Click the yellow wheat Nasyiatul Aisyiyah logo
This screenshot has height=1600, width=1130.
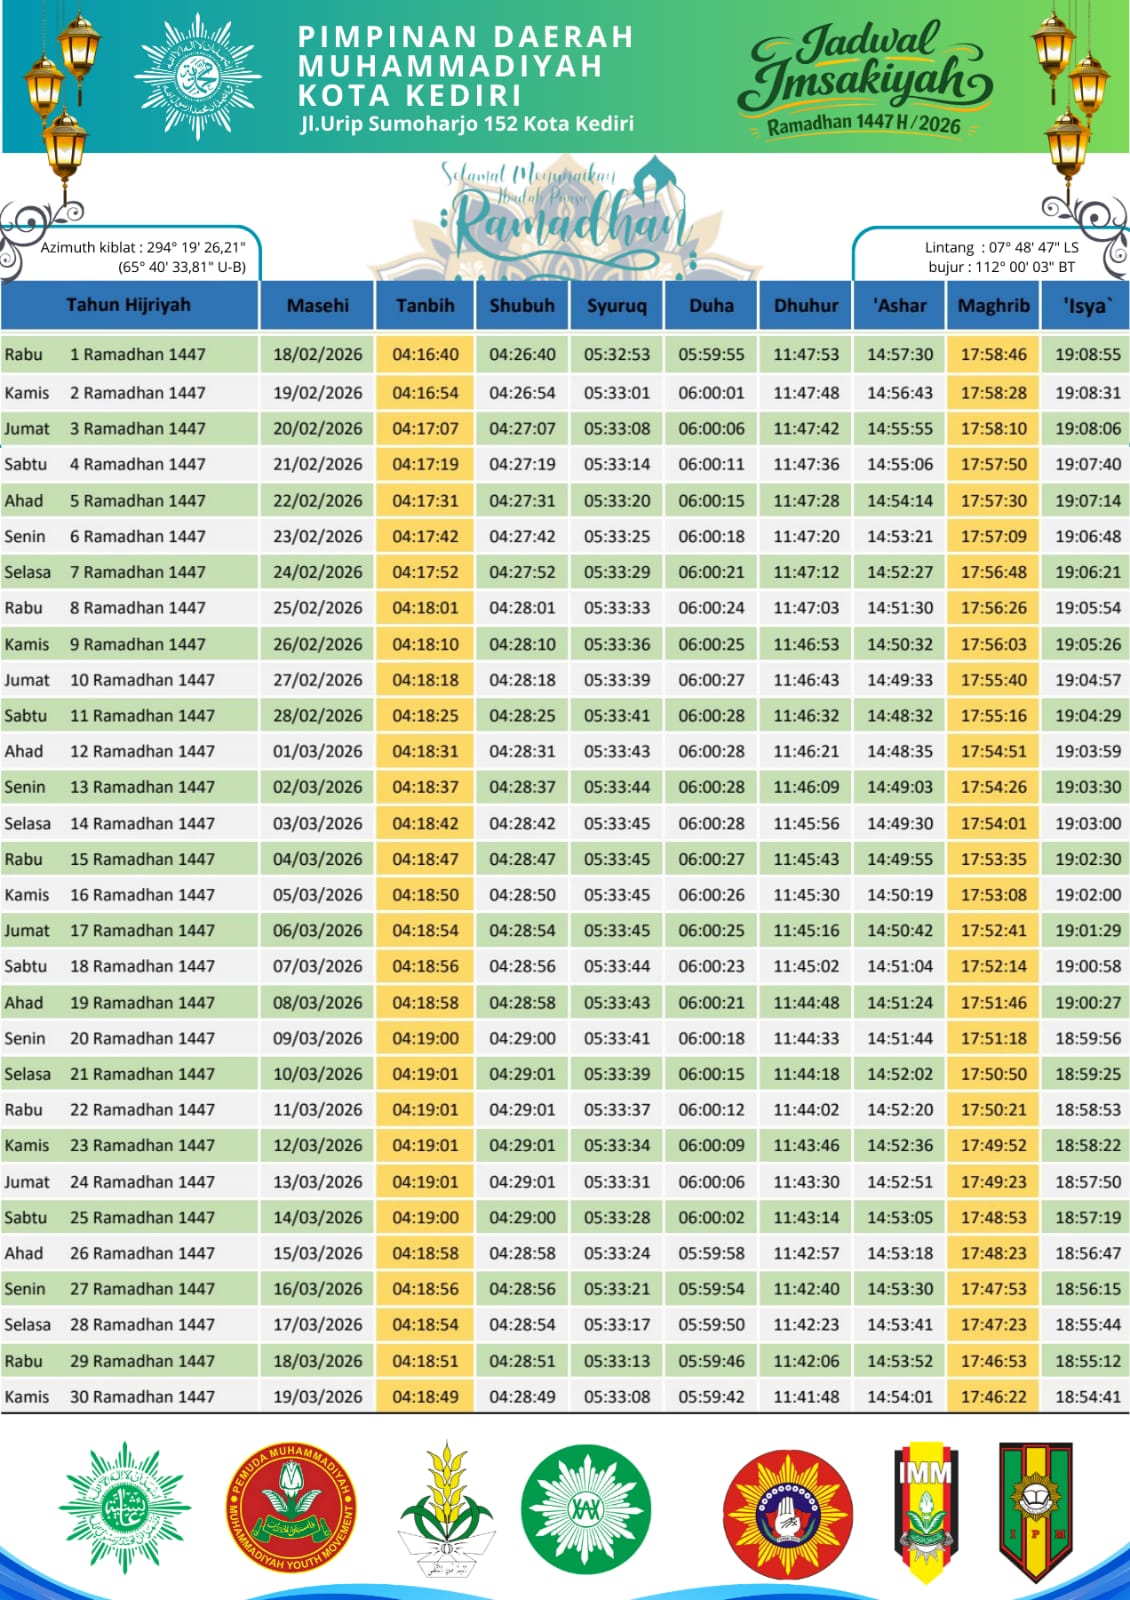[446, 1509]
